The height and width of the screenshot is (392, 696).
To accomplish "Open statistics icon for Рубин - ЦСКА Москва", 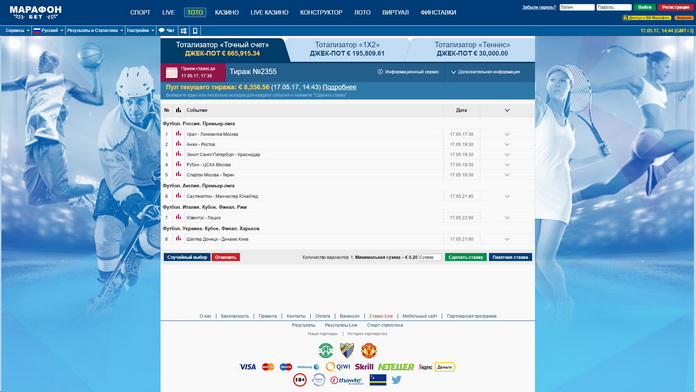I will tap(178, 164).
